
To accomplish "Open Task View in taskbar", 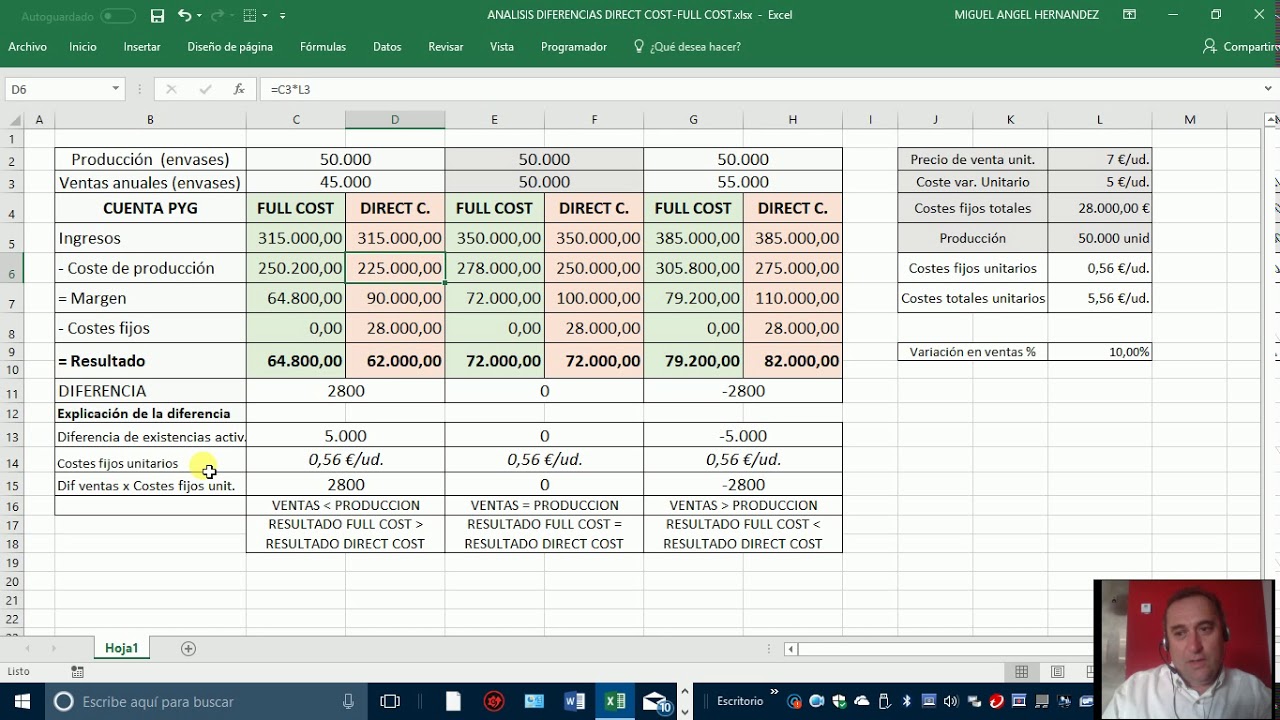I will tap(391, 701).
